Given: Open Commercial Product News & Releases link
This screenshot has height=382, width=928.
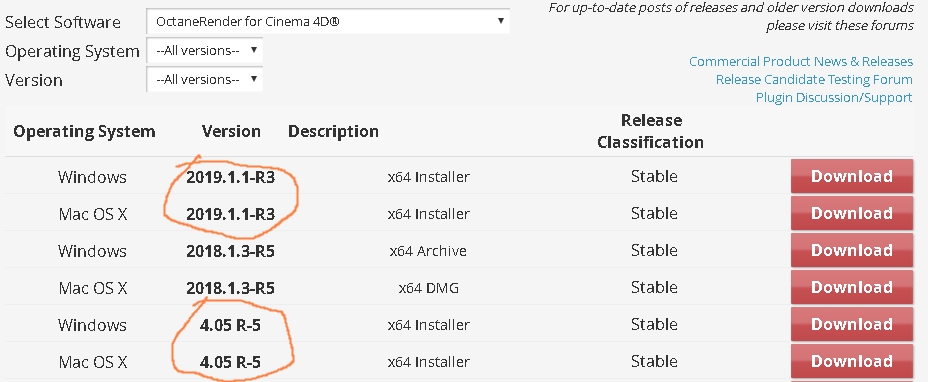Looking at the screenshot, I should (x=801, y=62).
